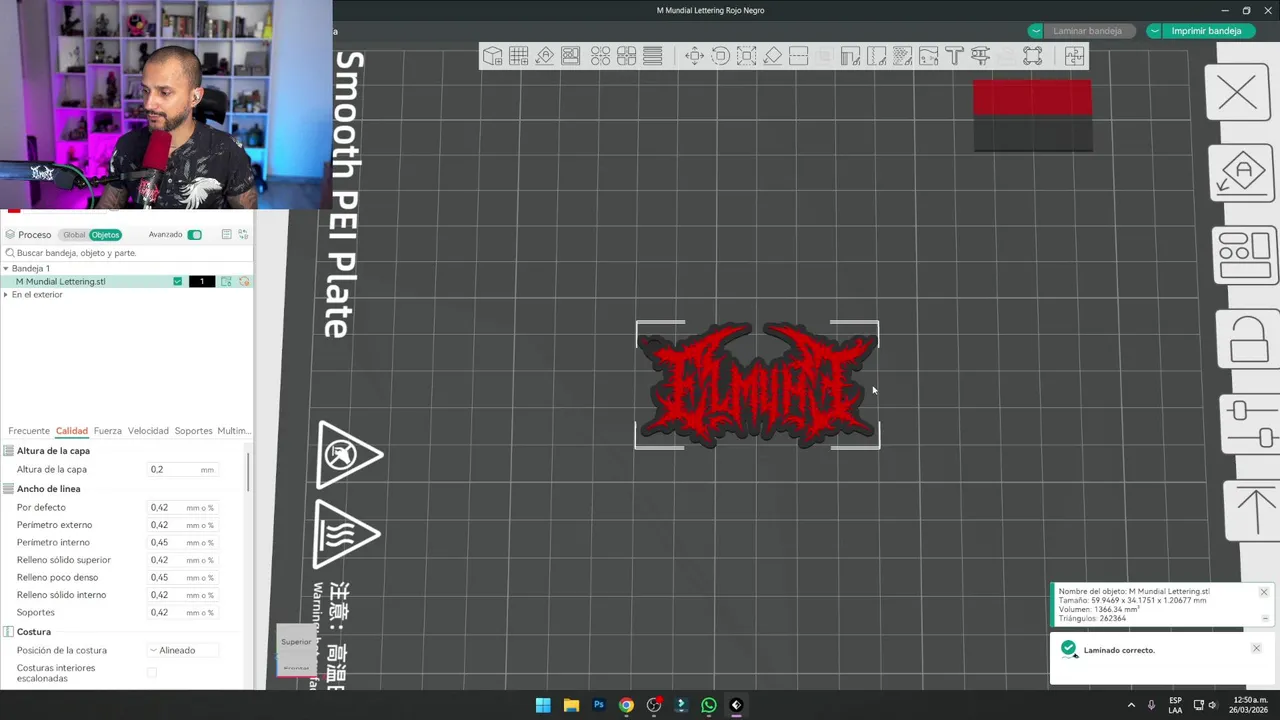
Task: Click the Imprimir bandeja button
Action: [x=1206, y=31]
